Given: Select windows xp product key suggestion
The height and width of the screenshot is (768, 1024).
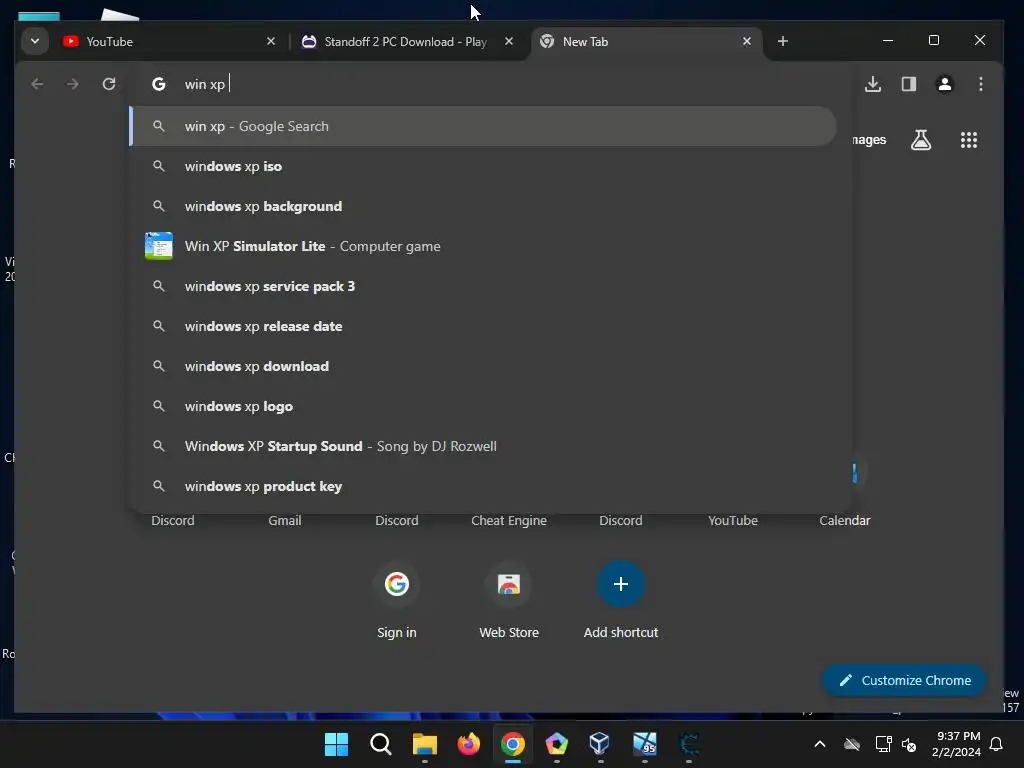Looking at the screenshot, I should [483, 486].
